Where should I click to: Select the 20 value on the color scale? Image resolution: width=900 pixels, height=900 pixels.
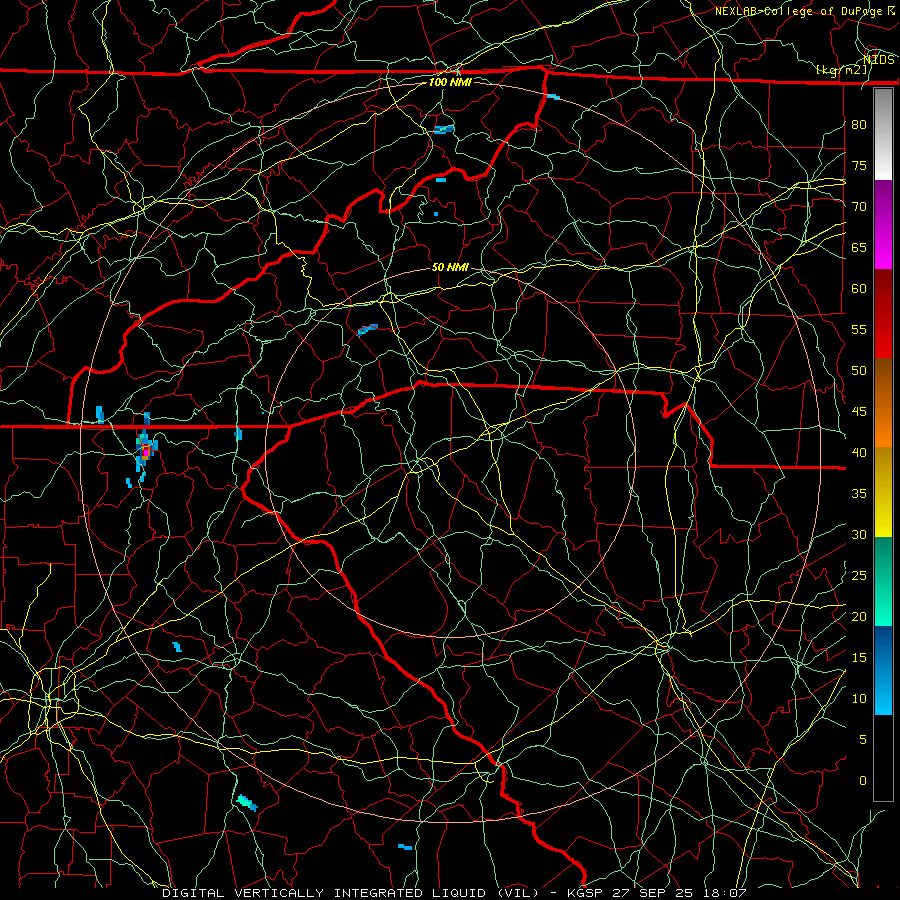point(859,616)
